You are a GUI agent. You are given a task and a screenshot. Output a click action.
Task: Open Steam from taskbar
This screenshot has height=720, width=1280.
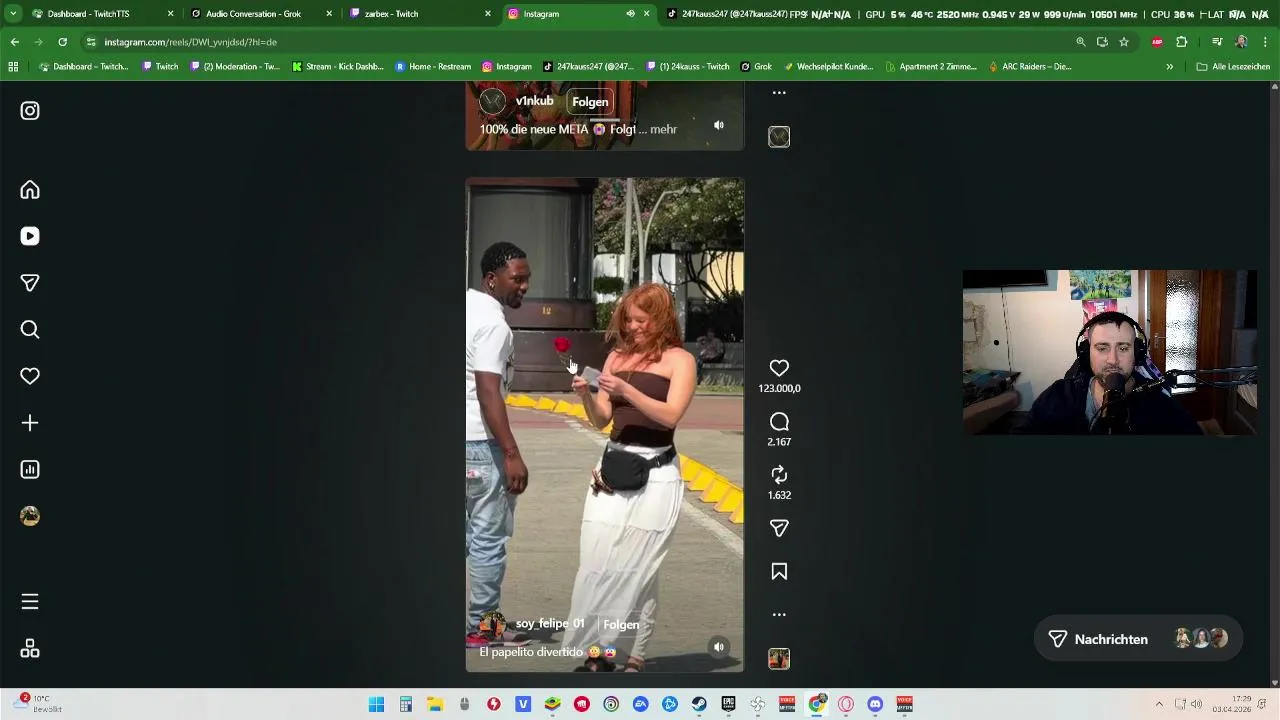coord(699,704)
